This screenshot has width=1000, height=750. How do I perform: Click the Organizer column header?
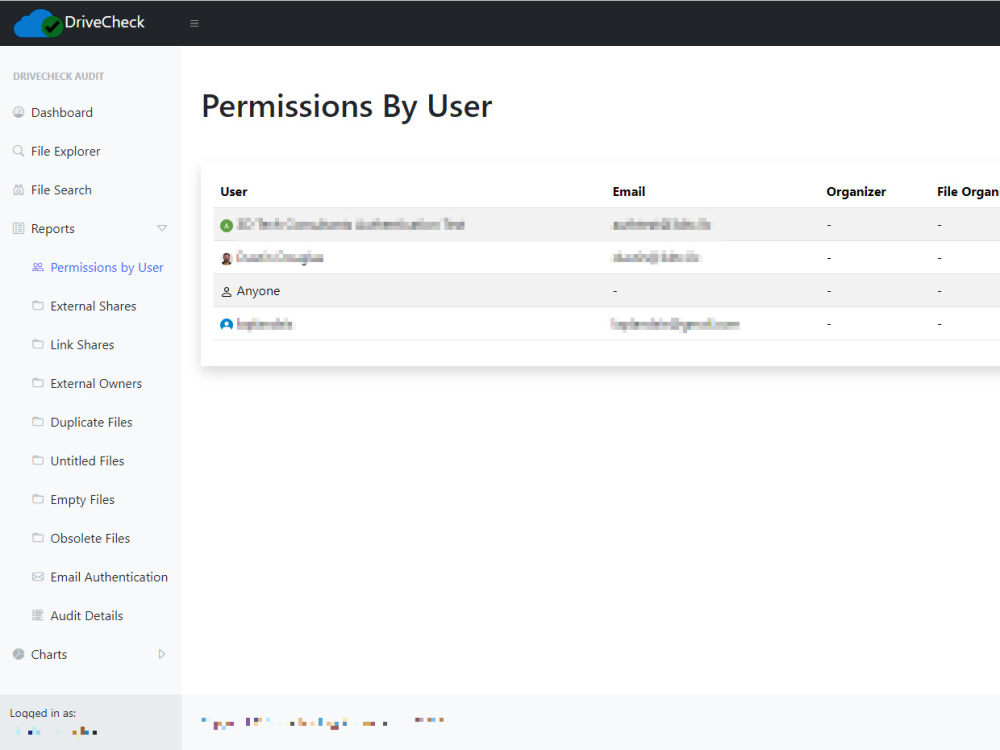856,191
